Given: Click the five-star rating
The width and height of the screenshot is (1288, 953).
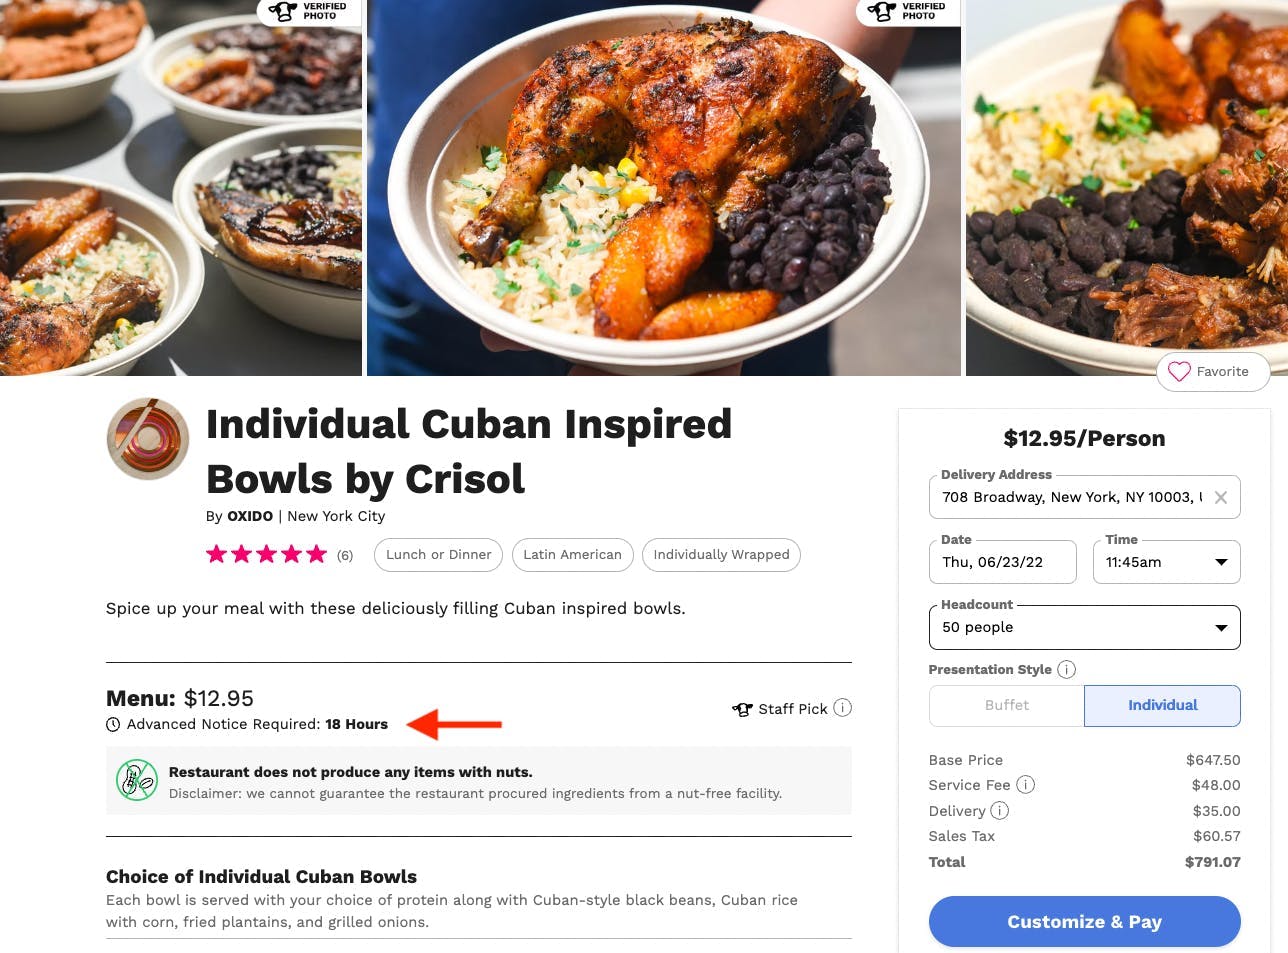Looking at the screenshot, I should [x=266, y=554].
